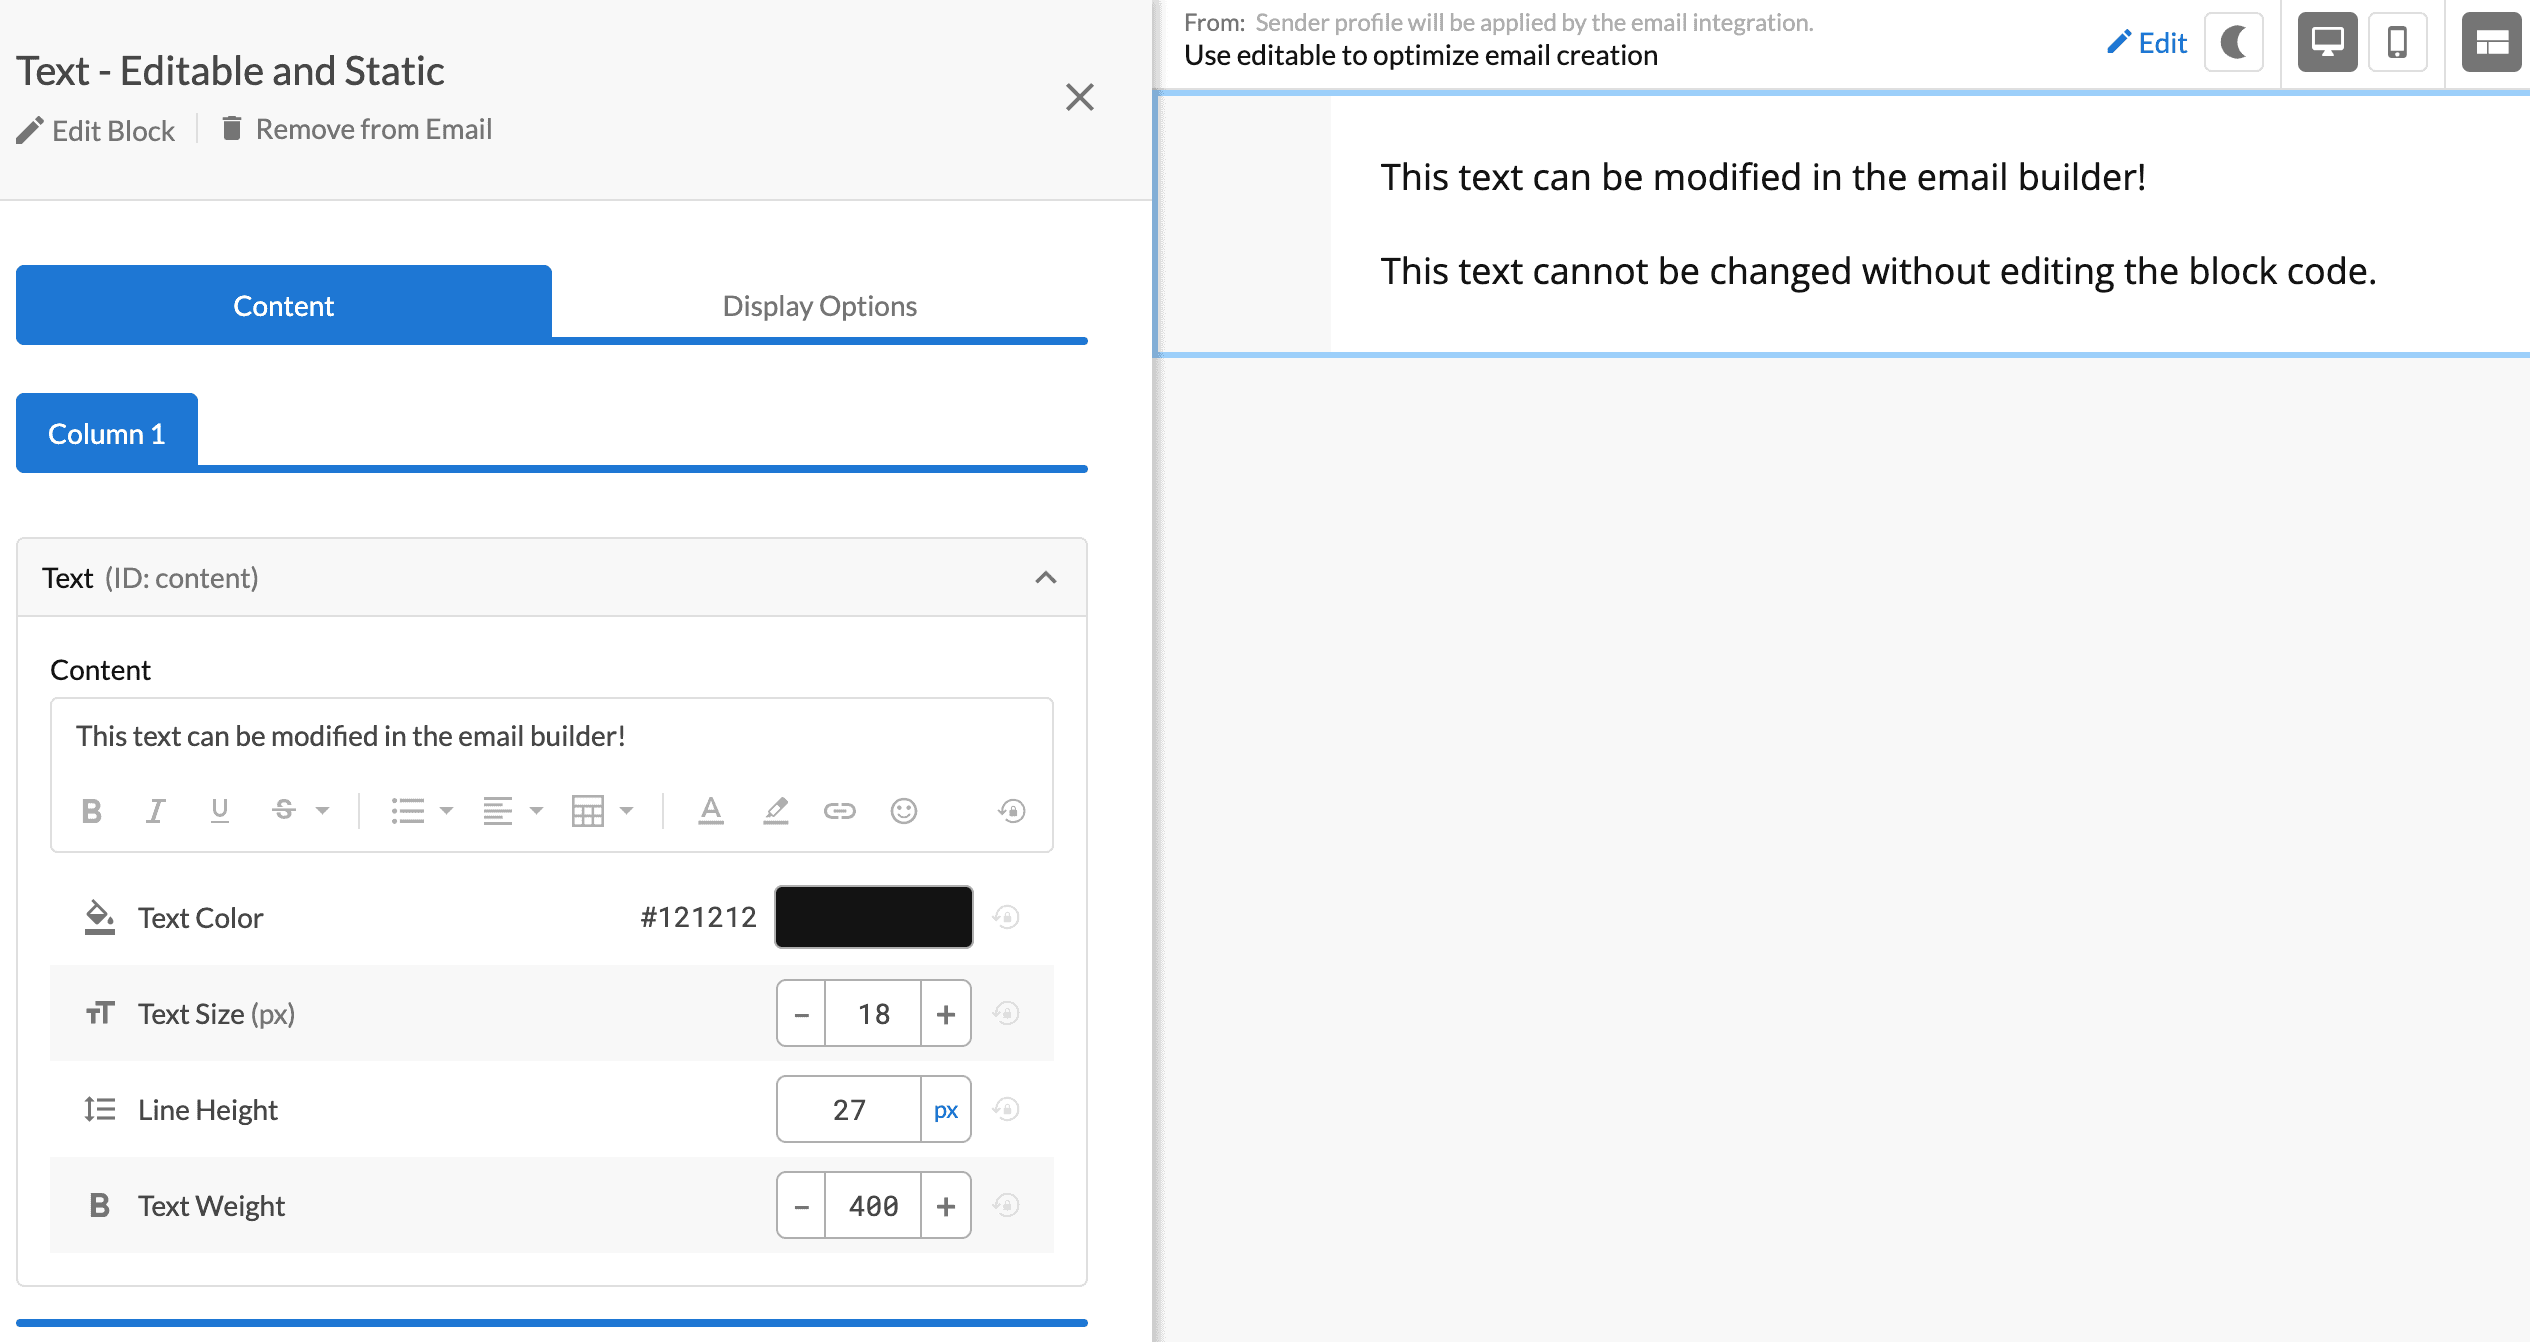Close the block editing panel
The image size is (2530, 1342).
[1080, 97]
